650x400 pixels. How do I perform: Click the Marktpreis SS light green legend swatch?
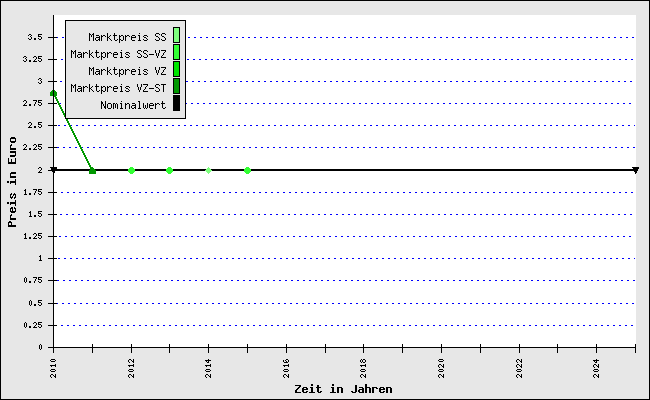click(176, 37)
